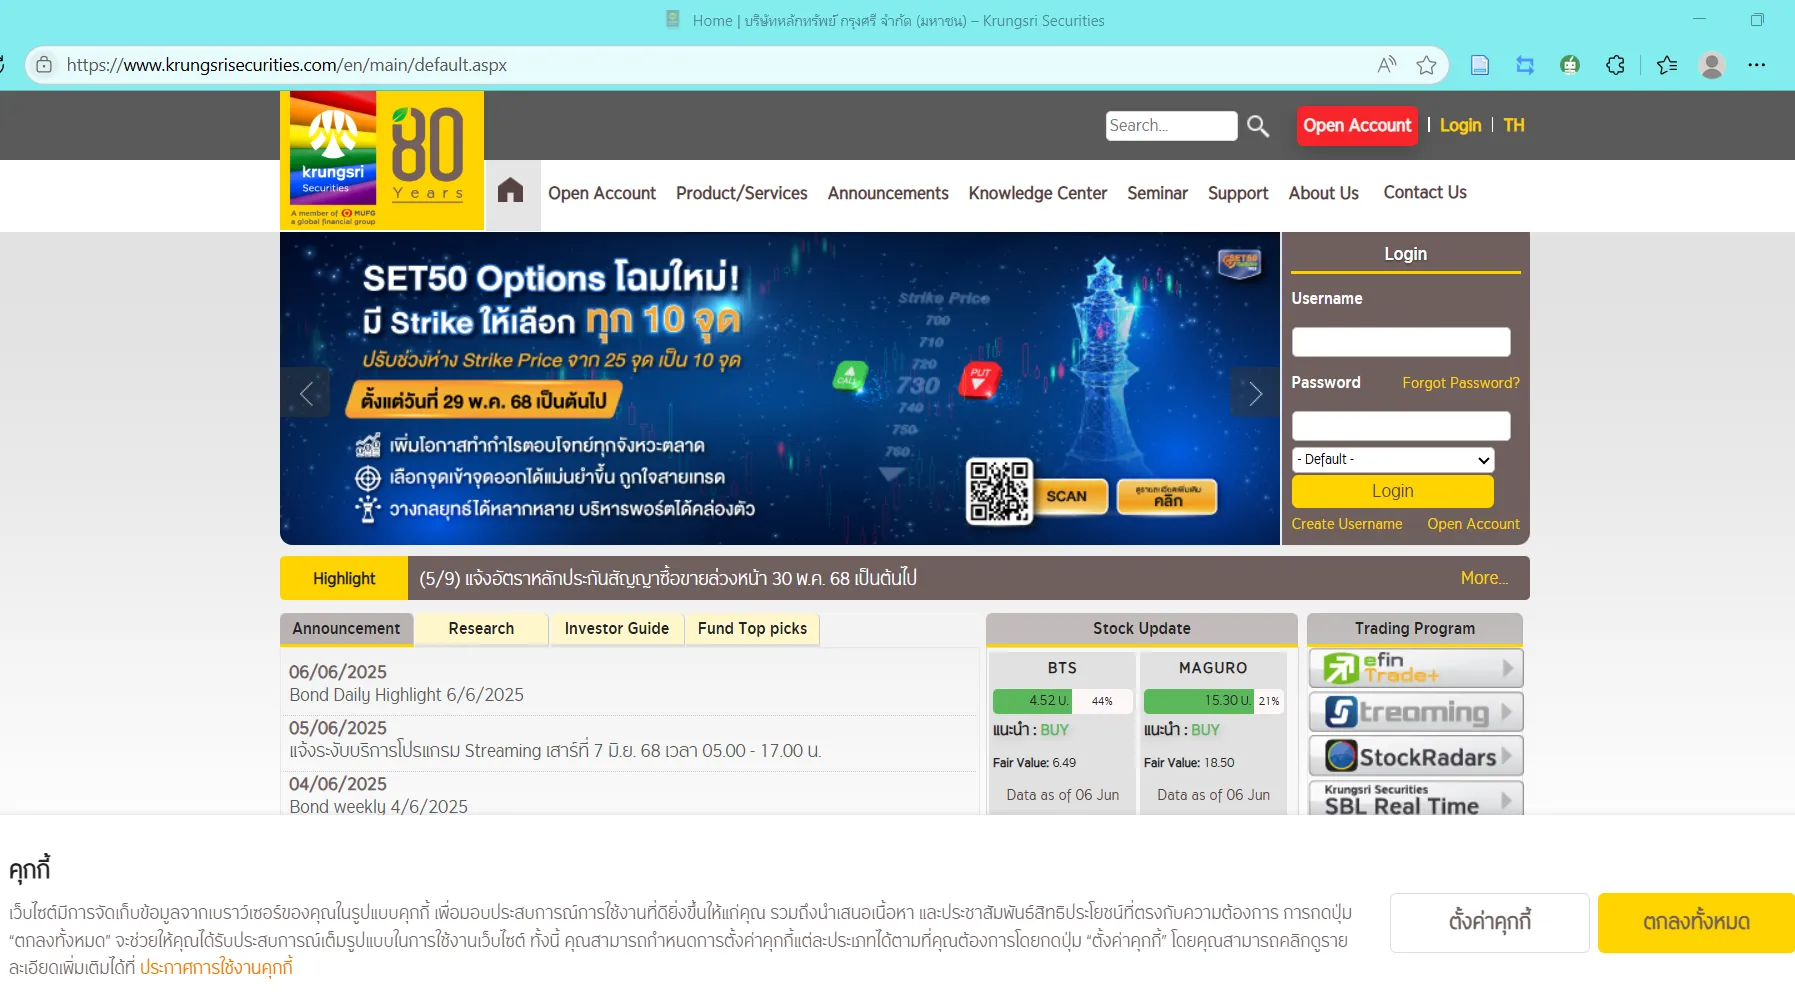Click the BTS stock header
The width and height of the screenshot is (1795, 1004).
(1062, 668)
